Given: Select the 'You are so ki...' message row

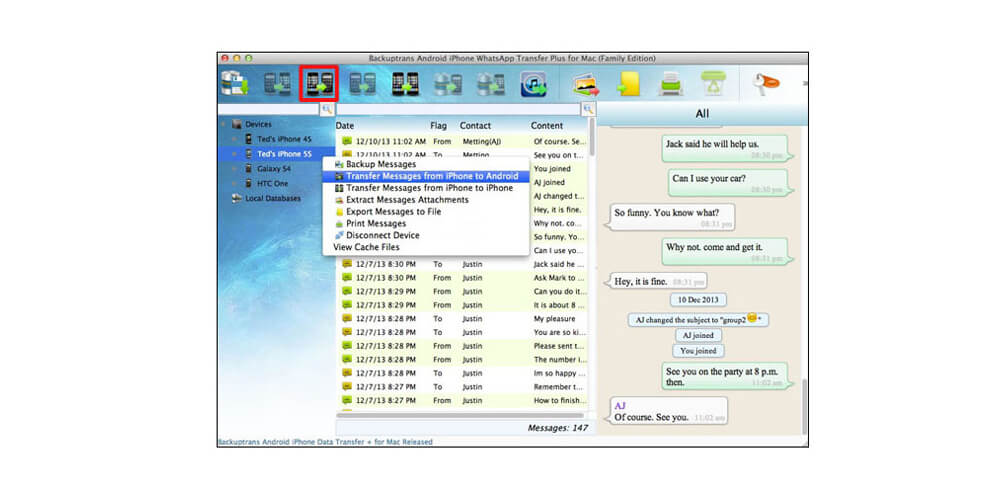Looking at the screenshot, I should pyautogui.click(x=464, y=332).
